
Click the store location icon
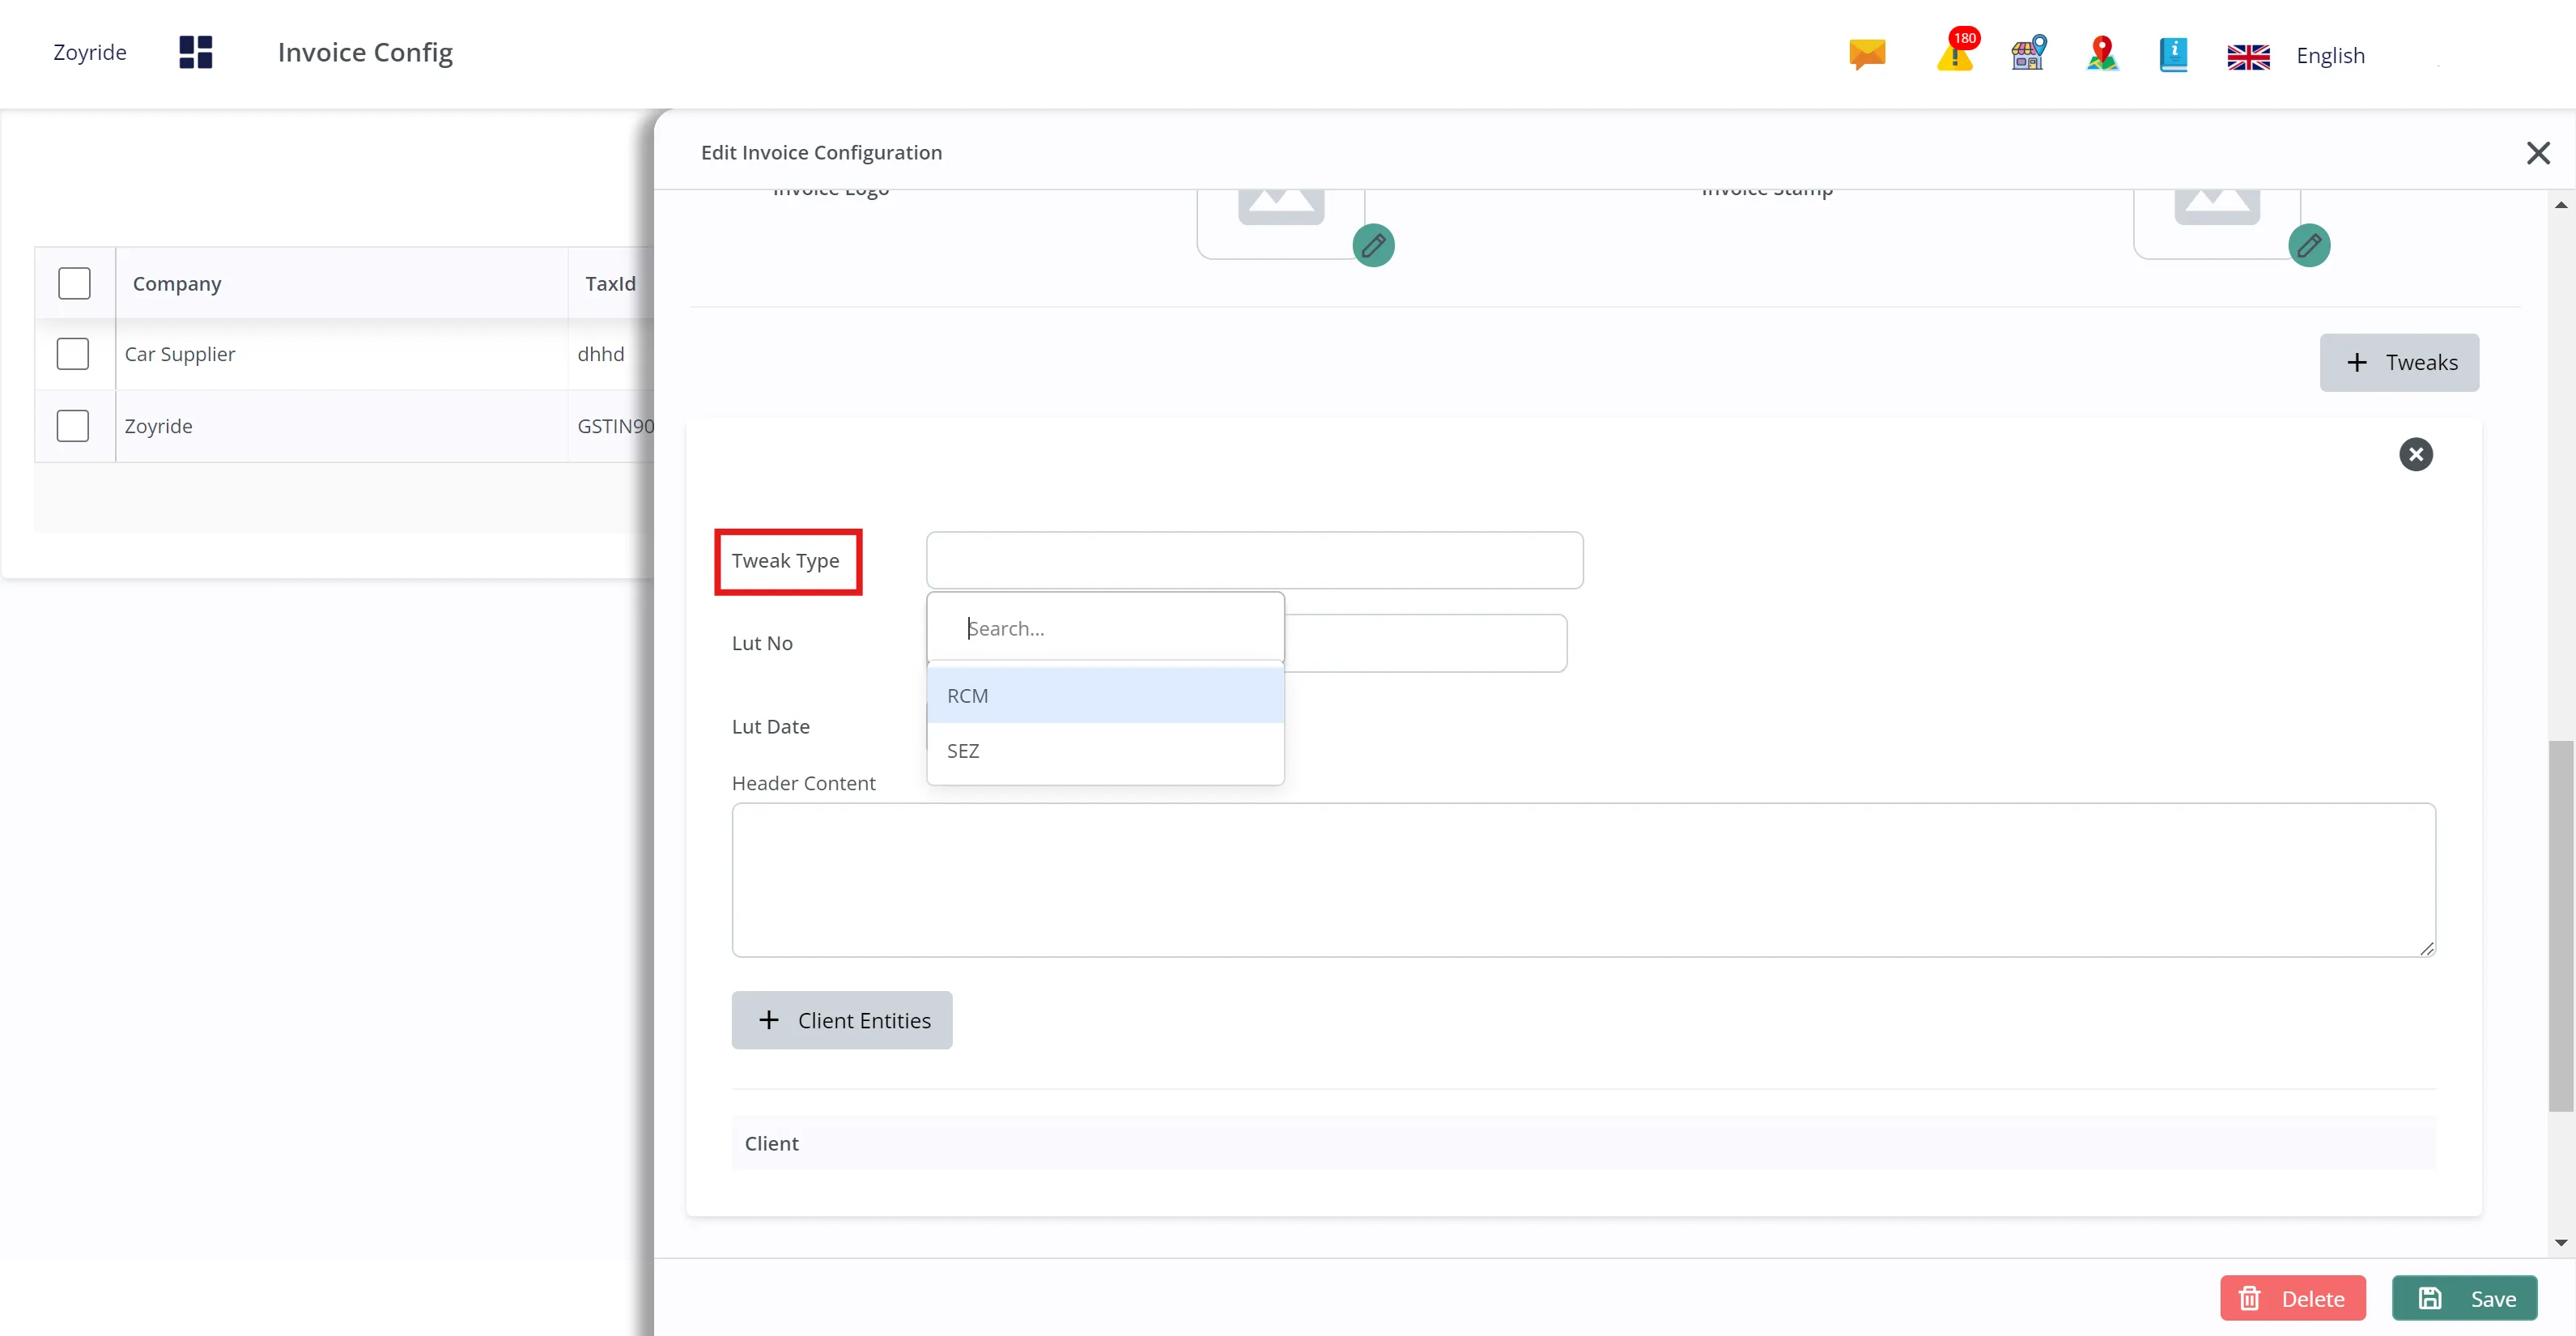[2029, 53]
